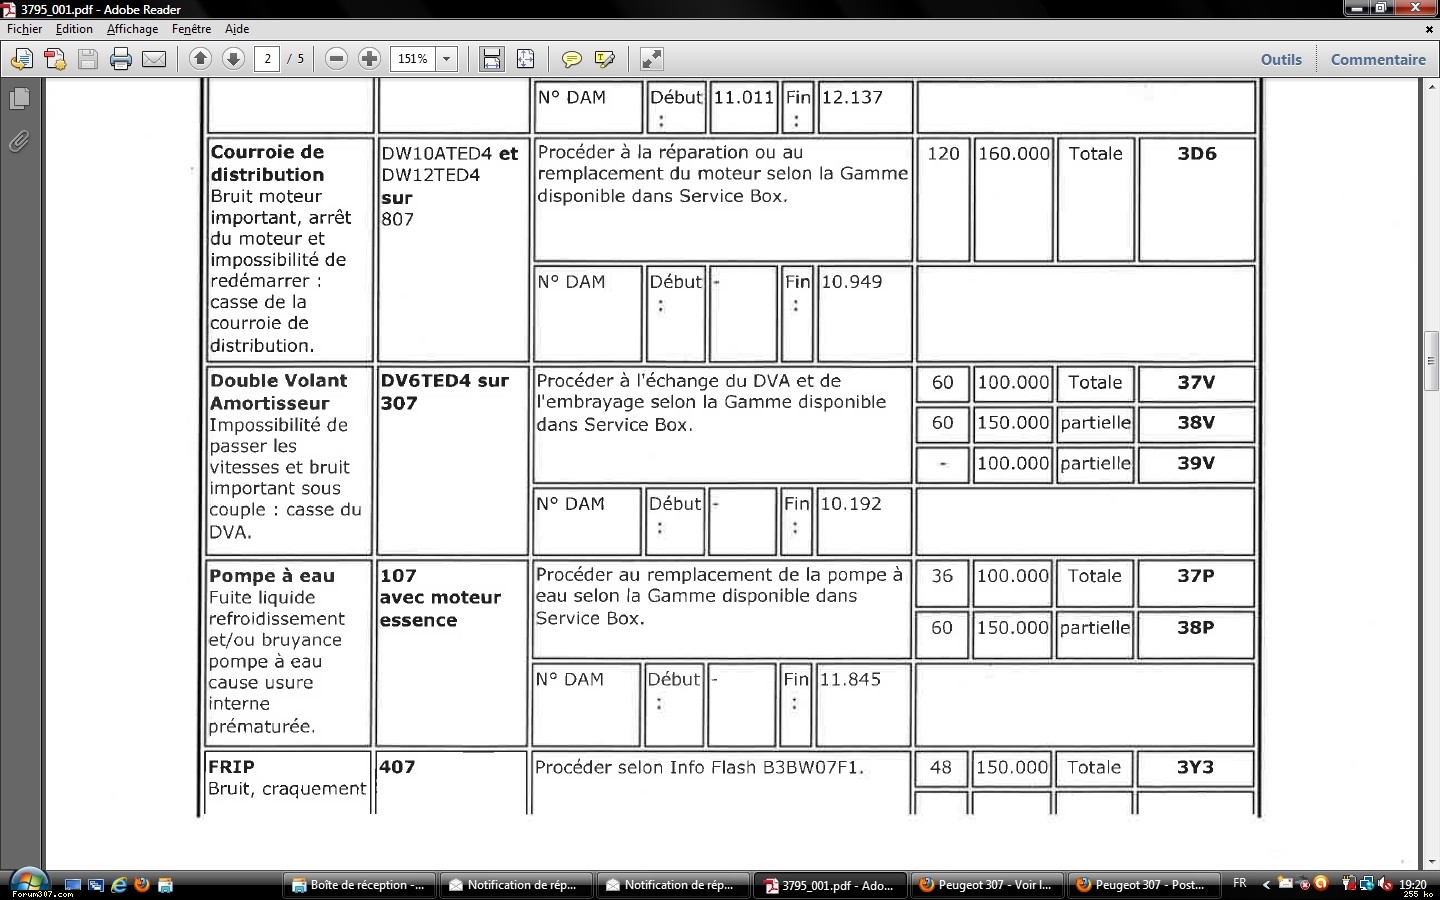Go to next page with down arrow

pyautogui.click(x=233, y=59)
